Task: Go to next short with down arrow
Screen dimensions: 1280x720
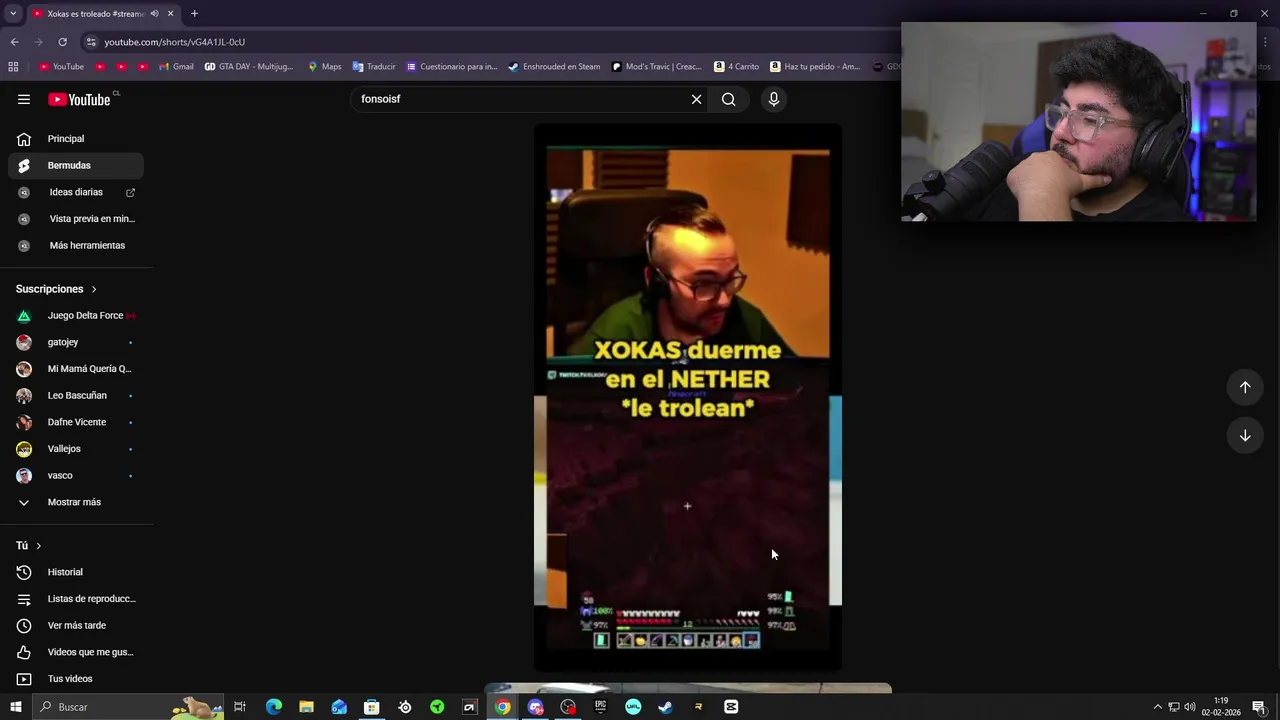Action: (x=1245, y=435)
